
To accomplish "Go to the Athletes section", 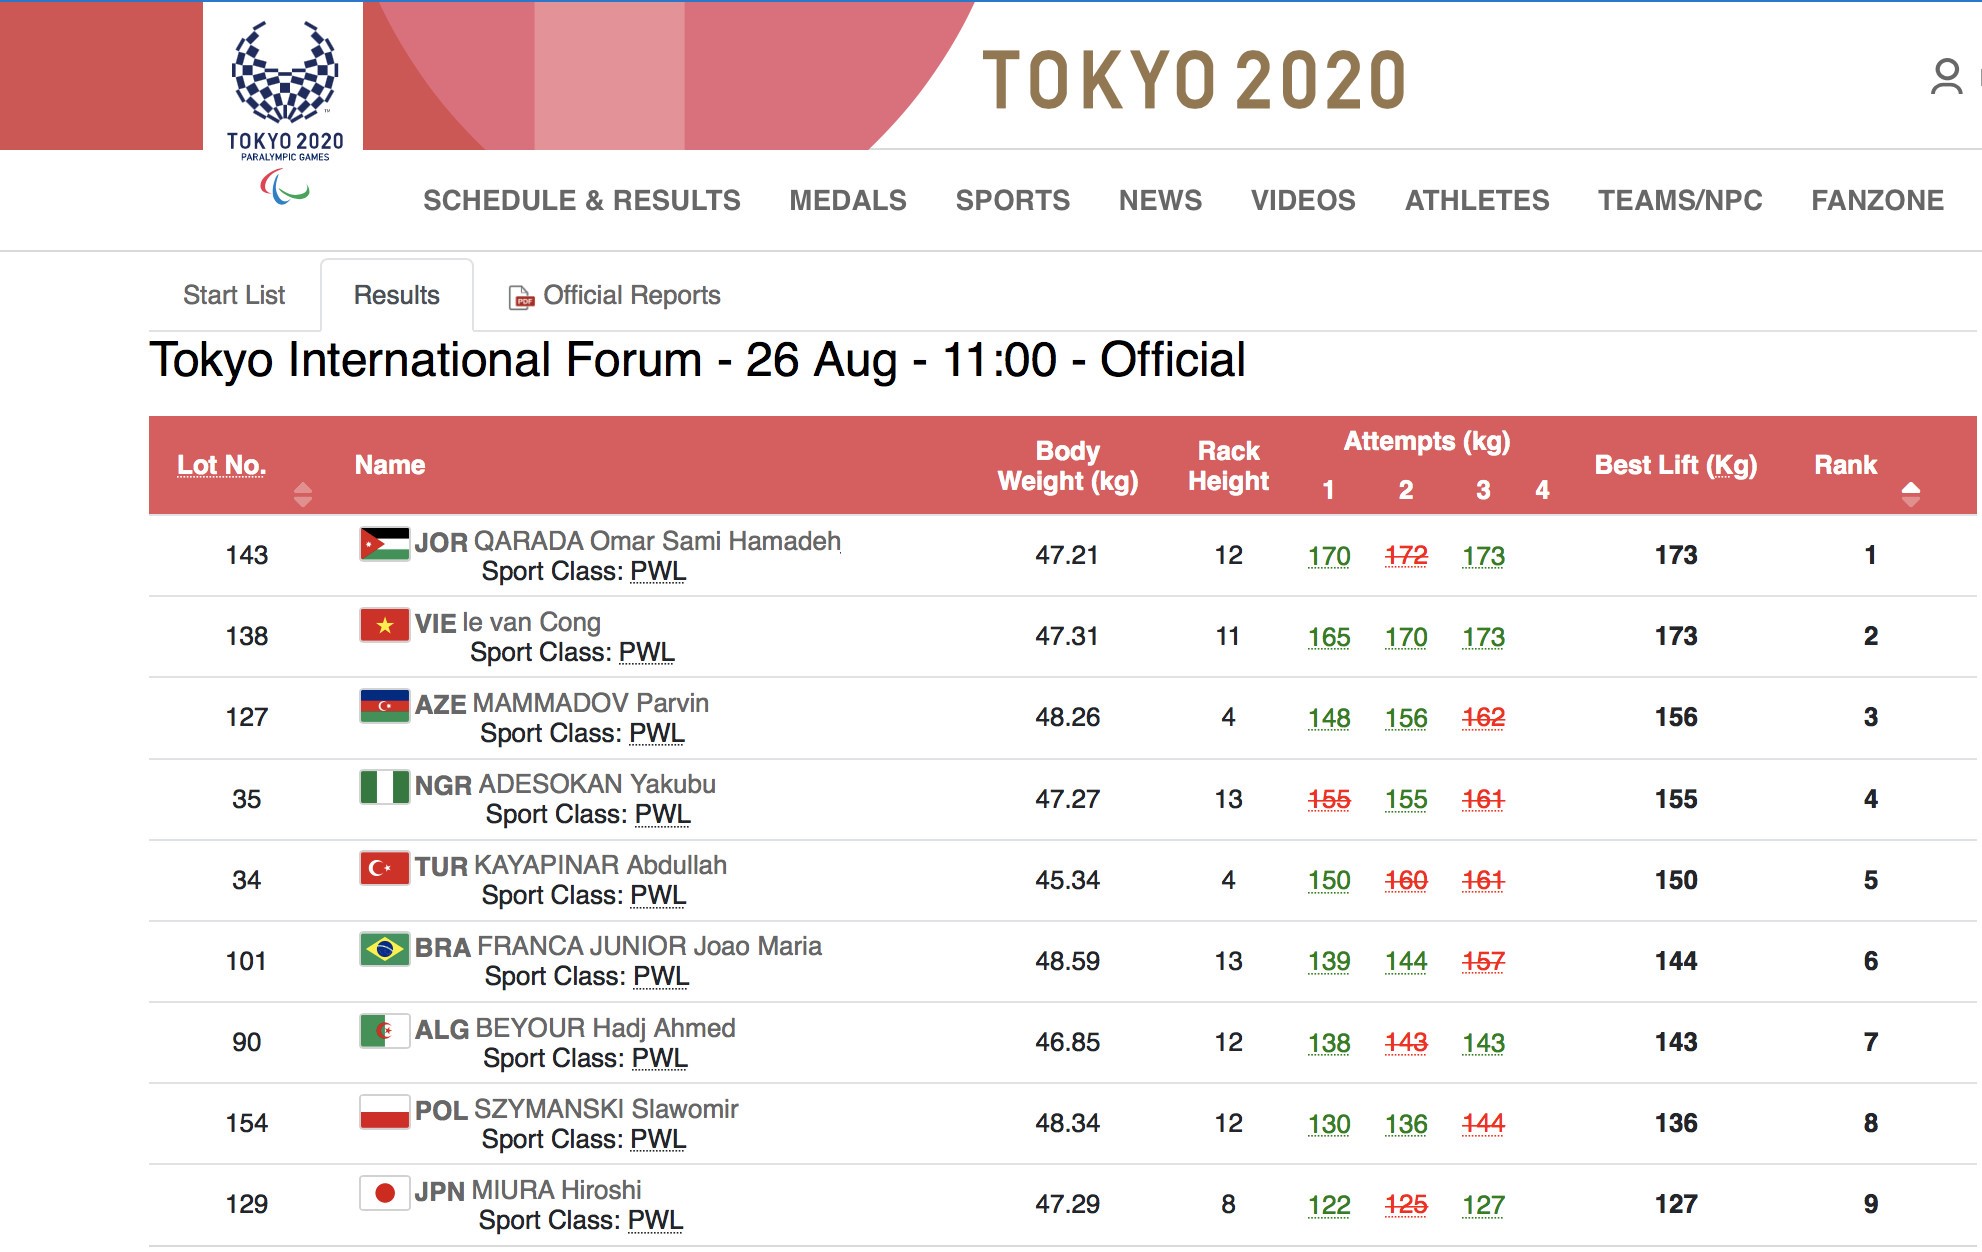I will tap(1477, 200).
